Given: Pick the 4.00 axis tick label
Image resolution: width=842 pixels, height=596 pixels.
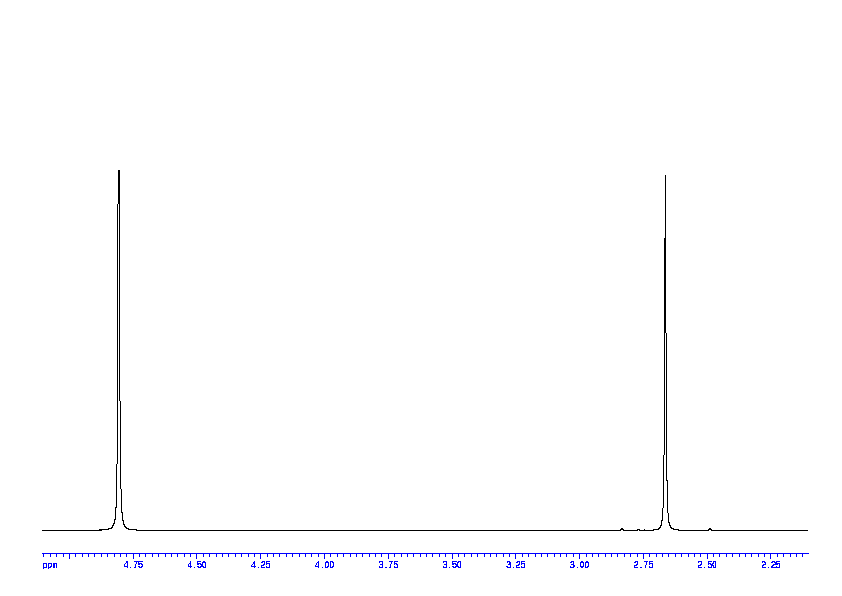Looking at the screenshot, I should point(324,565).
